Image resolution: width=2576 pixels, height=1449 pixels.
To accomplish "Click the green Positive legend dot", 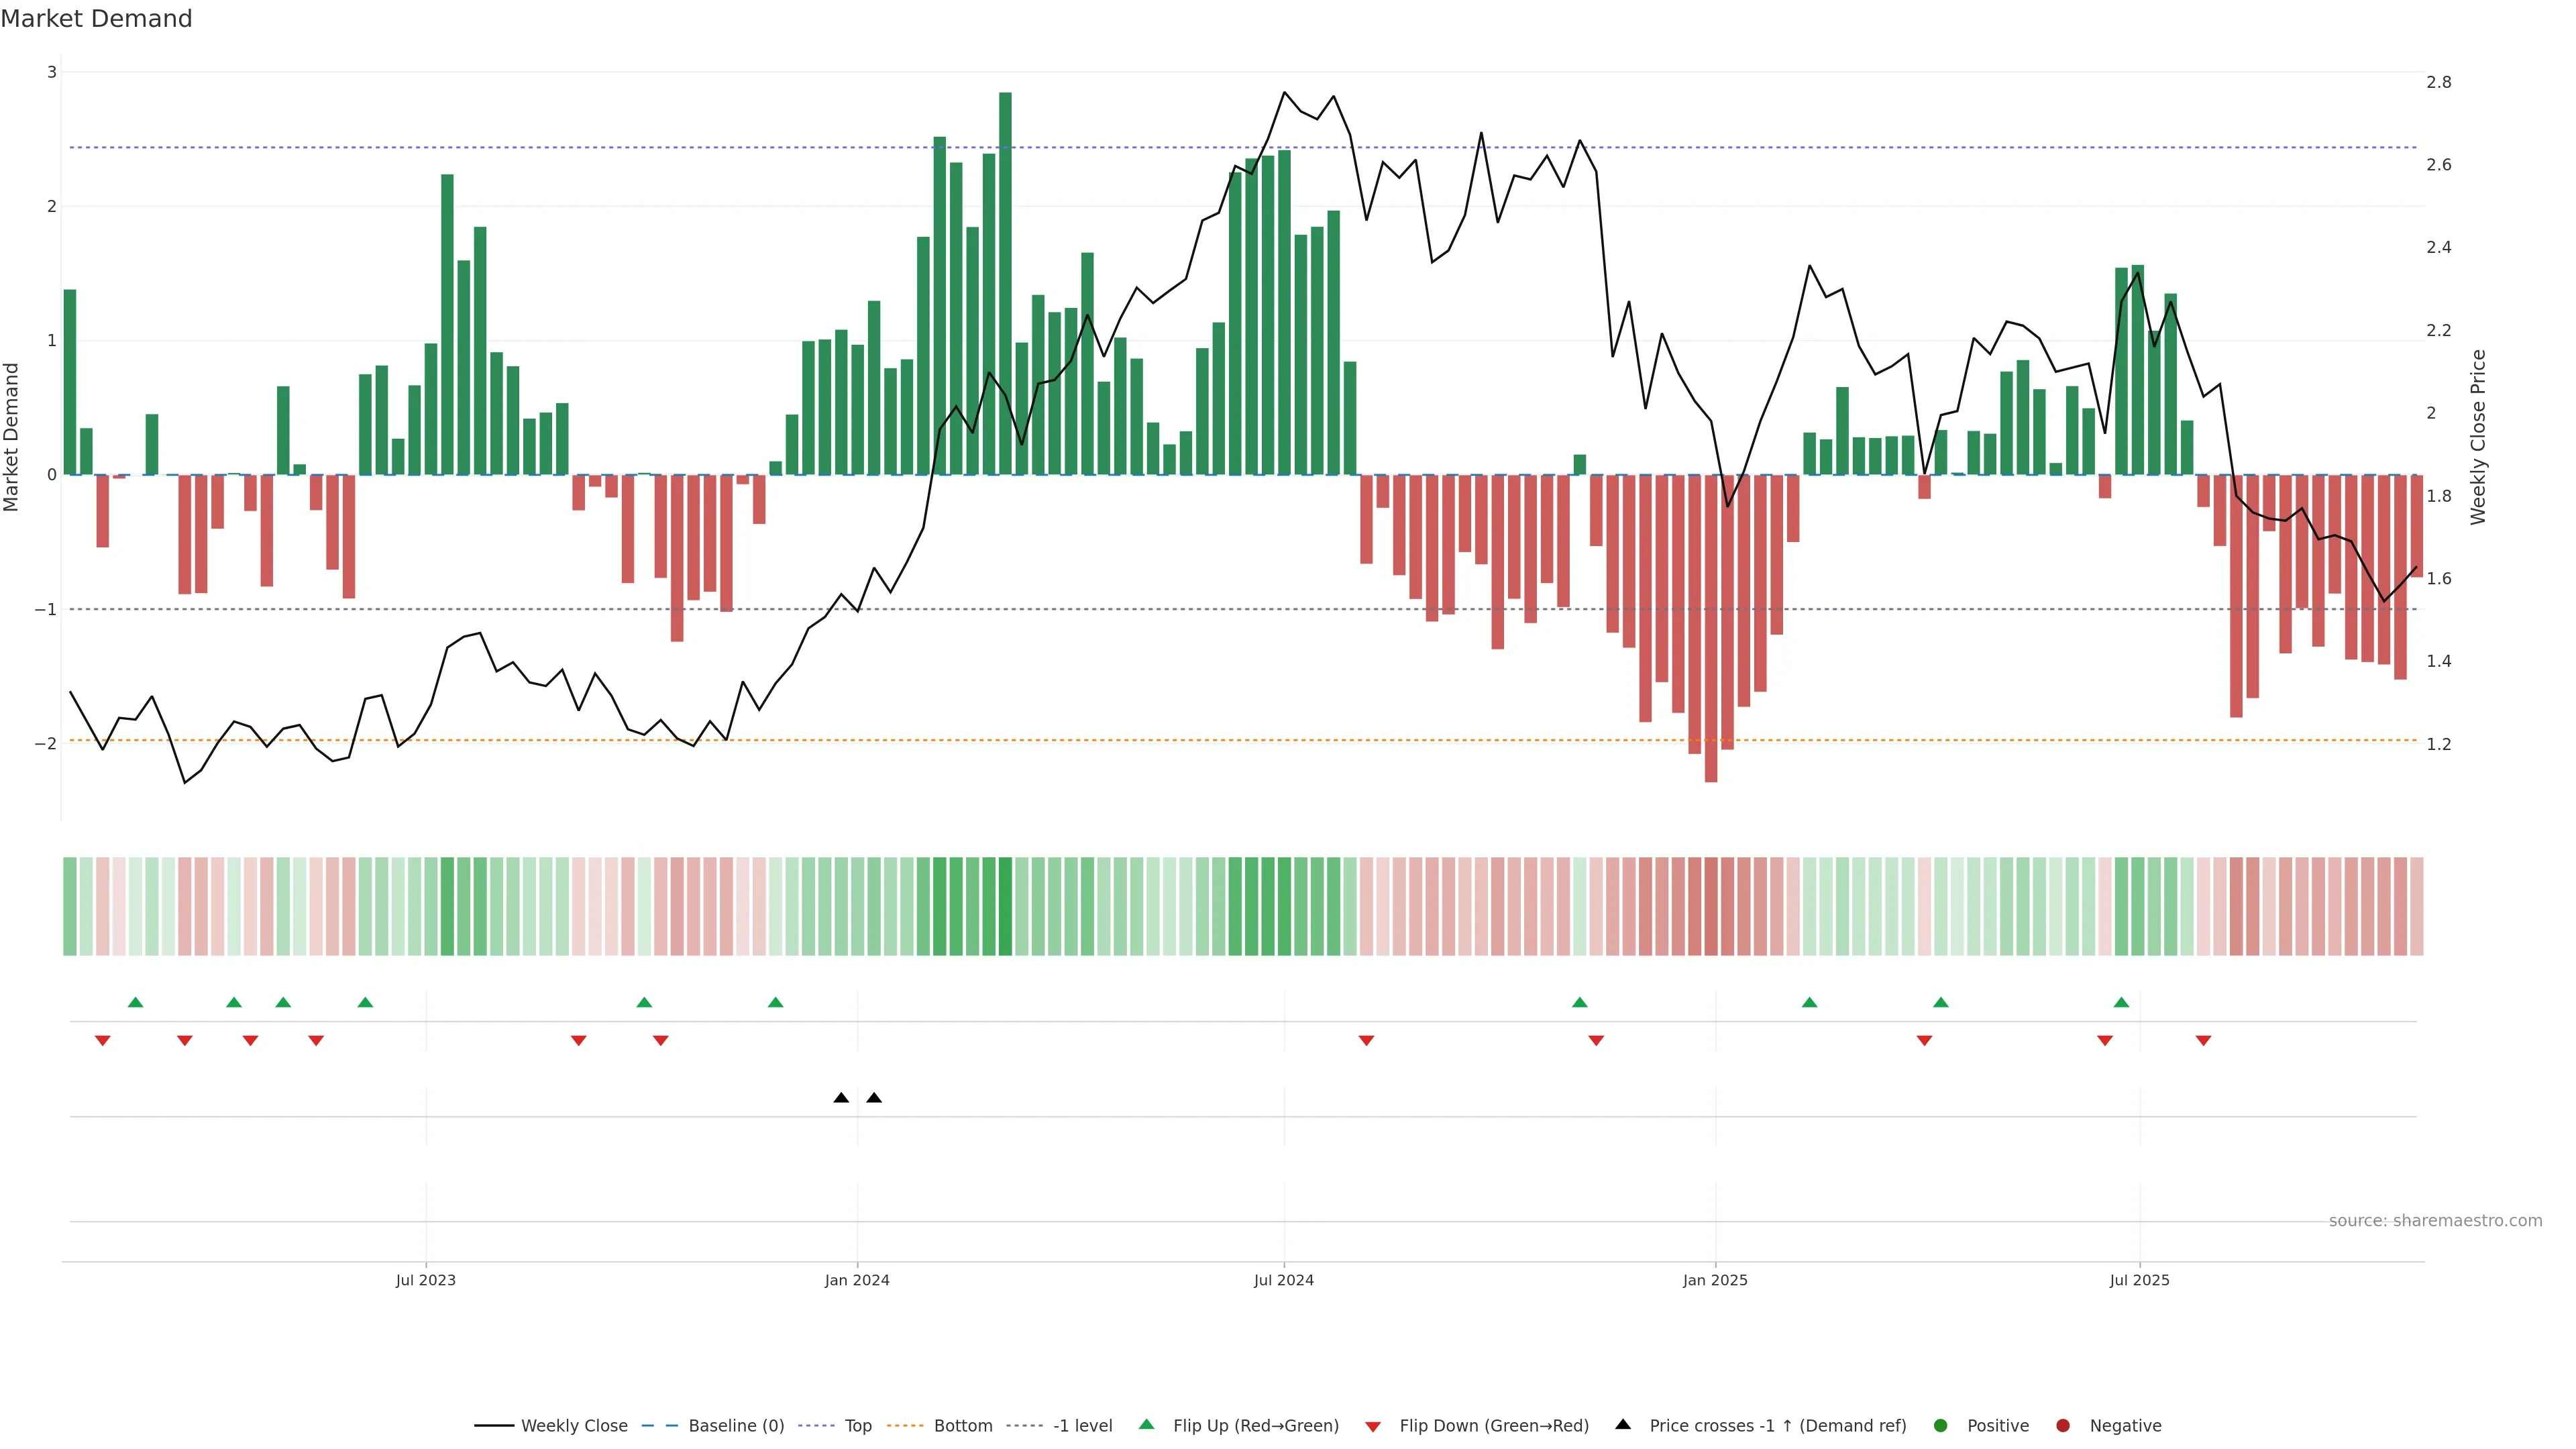I will pos(1941,1426).
